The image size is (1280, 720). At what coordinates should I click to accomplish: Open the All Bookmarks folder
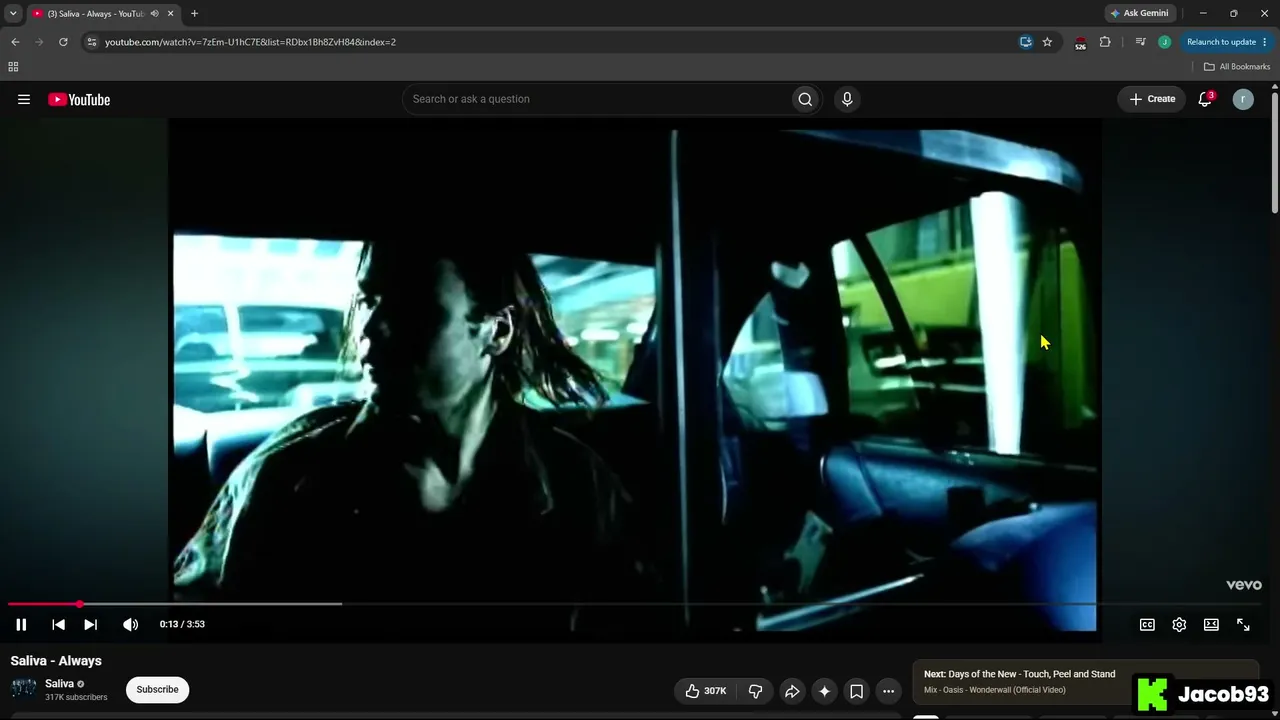[x=1237, y=67]
